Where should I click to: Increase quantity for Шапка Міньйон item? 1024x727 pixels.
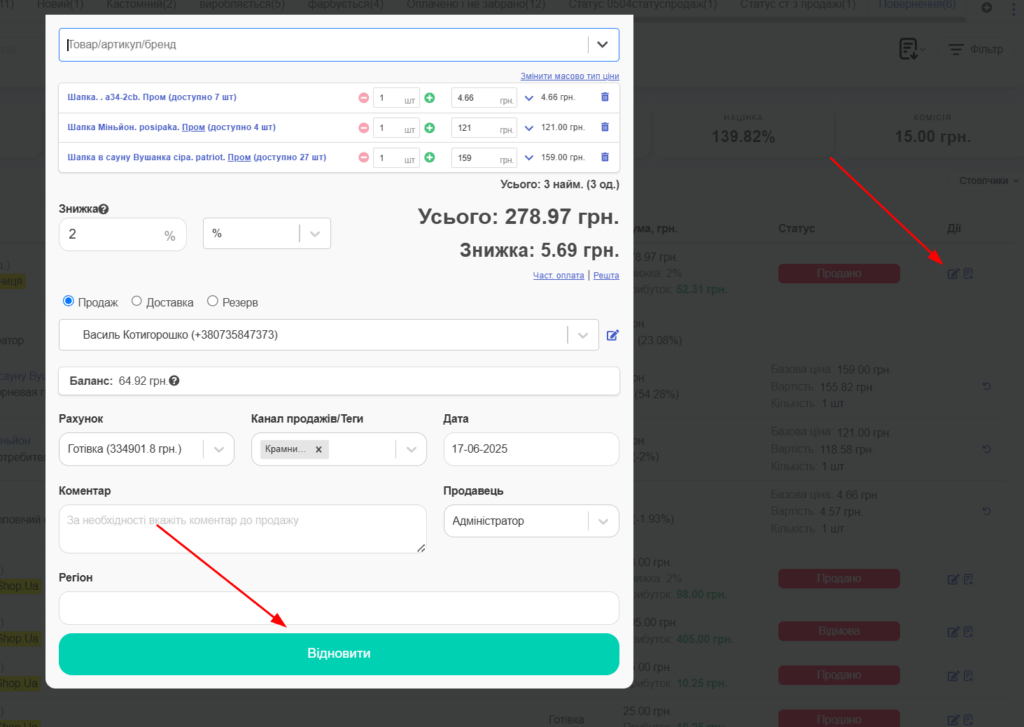[x=430, y=128]
